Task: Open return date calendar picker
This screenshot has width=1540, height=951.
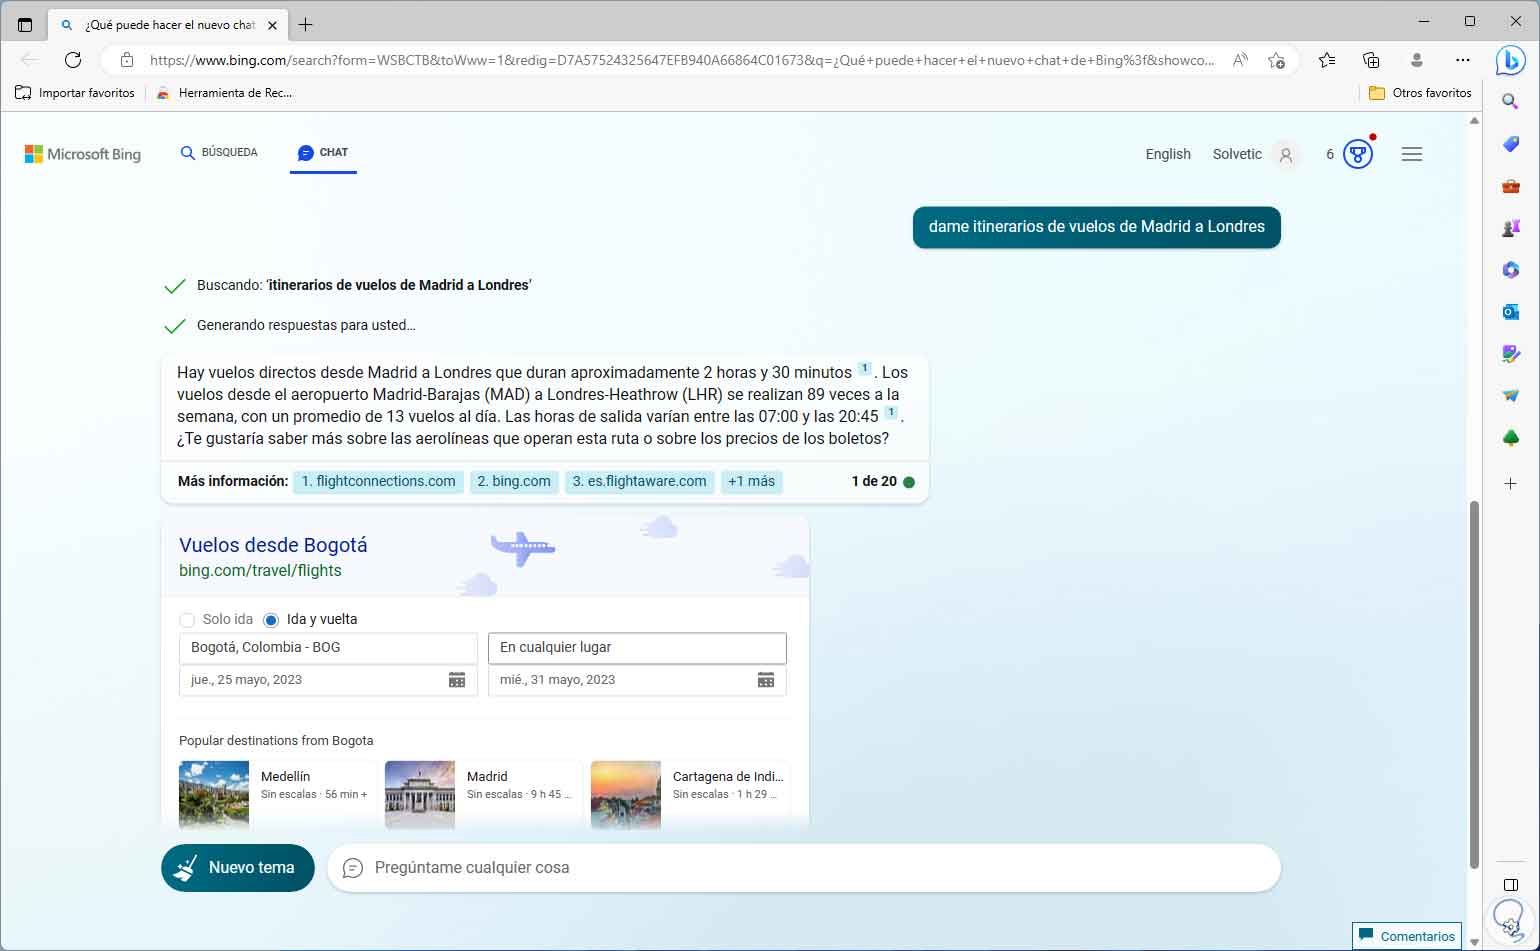Action: tap(766, 680)
